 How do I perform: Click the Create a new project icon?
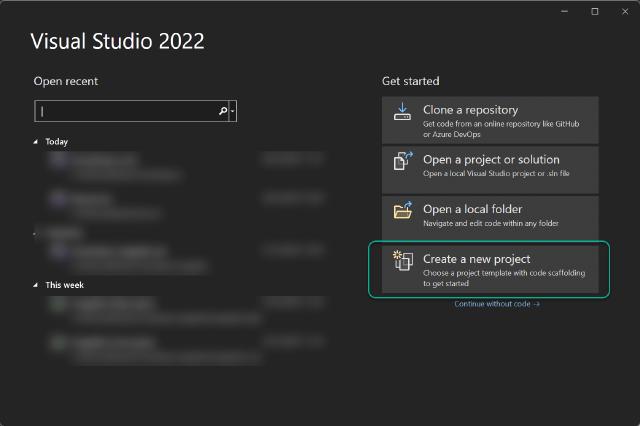(403, 262)
